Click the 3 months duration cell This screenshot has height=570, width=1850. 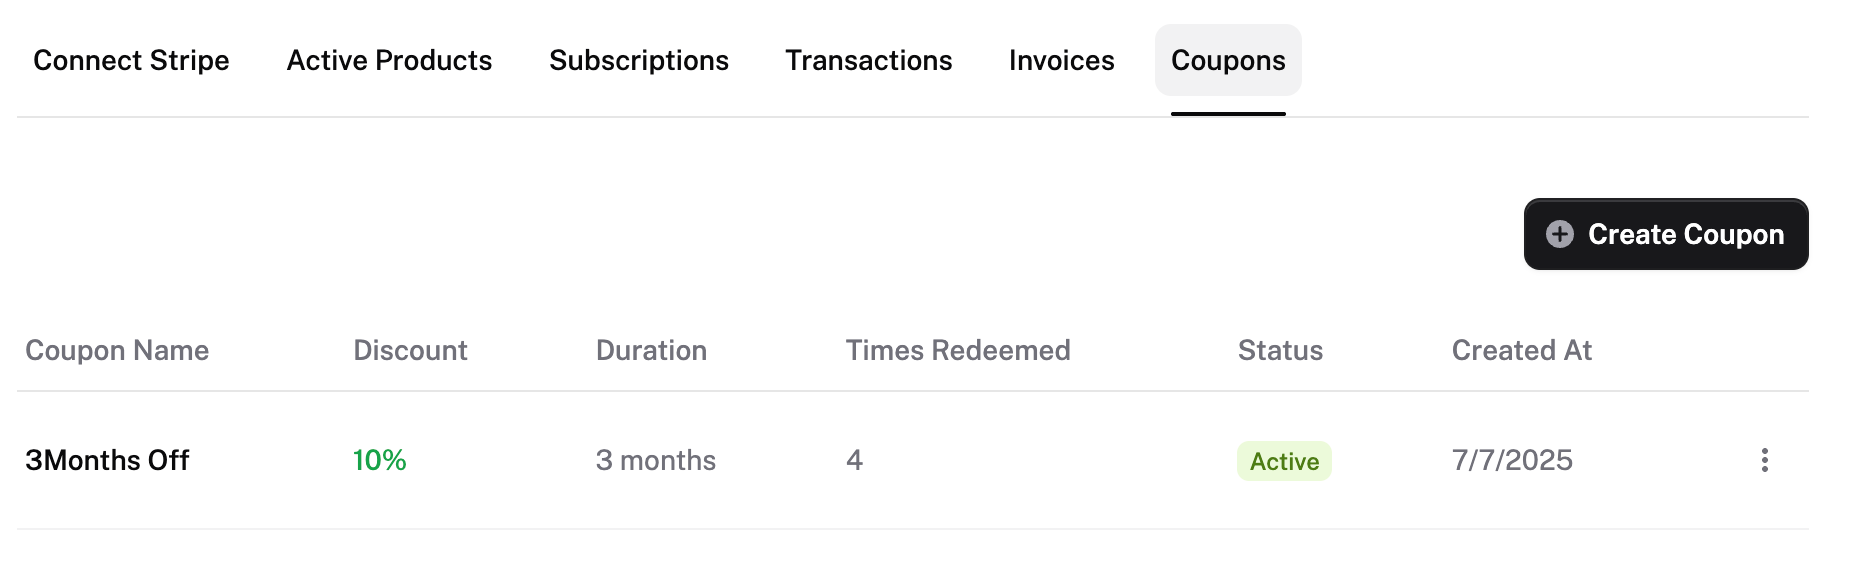coord(656,460)
